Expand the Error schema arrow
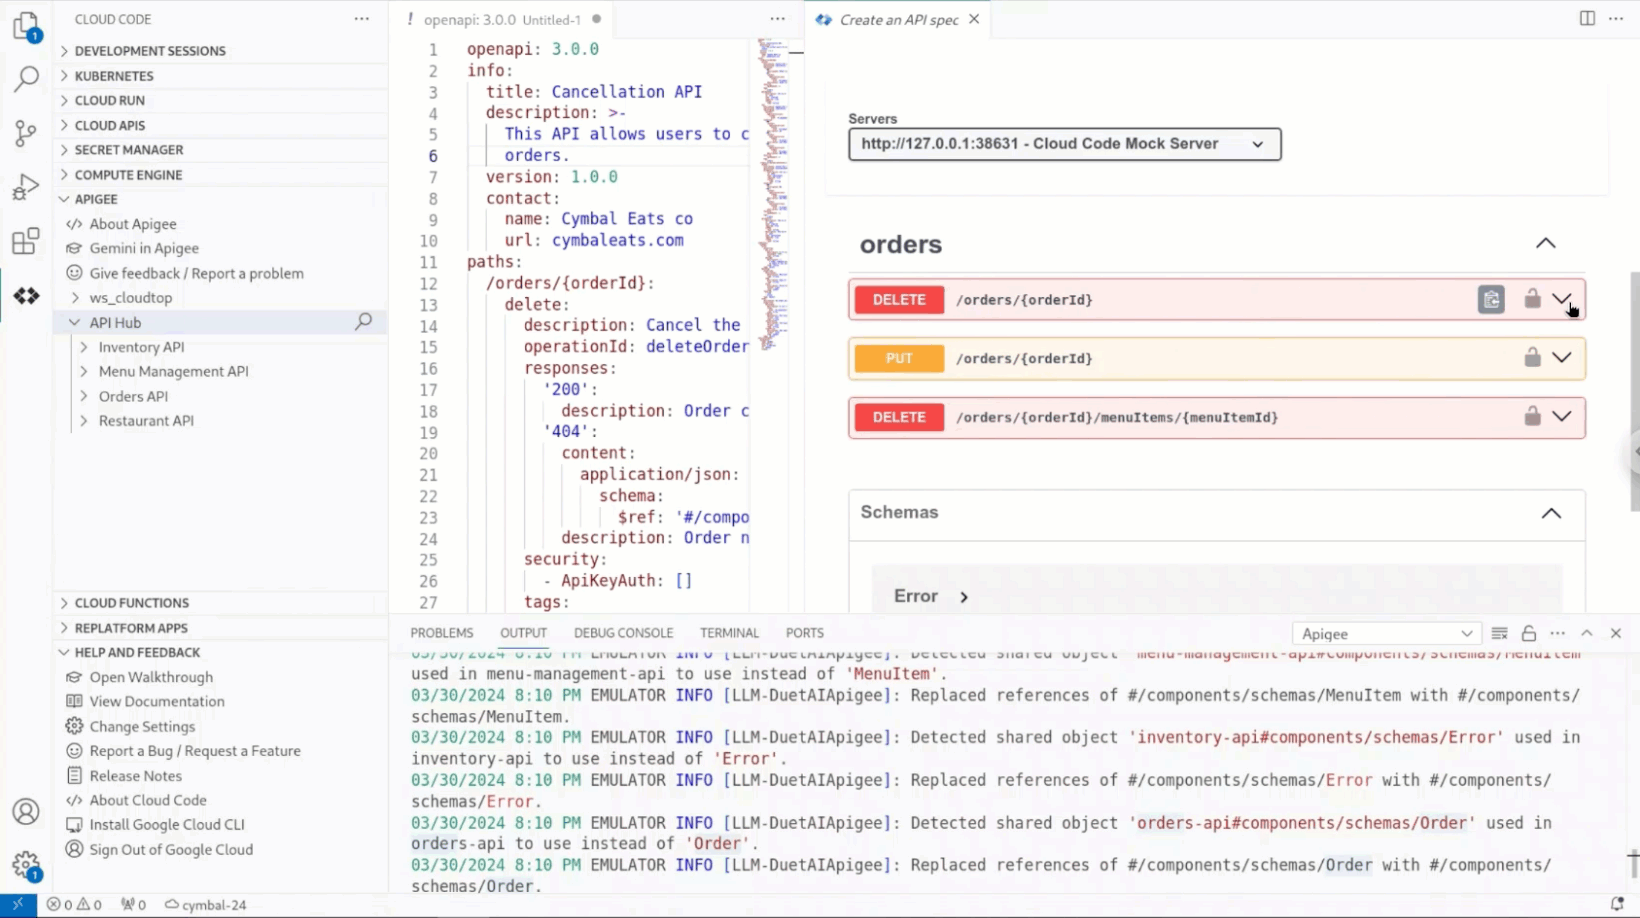This screenshot has width=1640, height=918. (964, 597)
